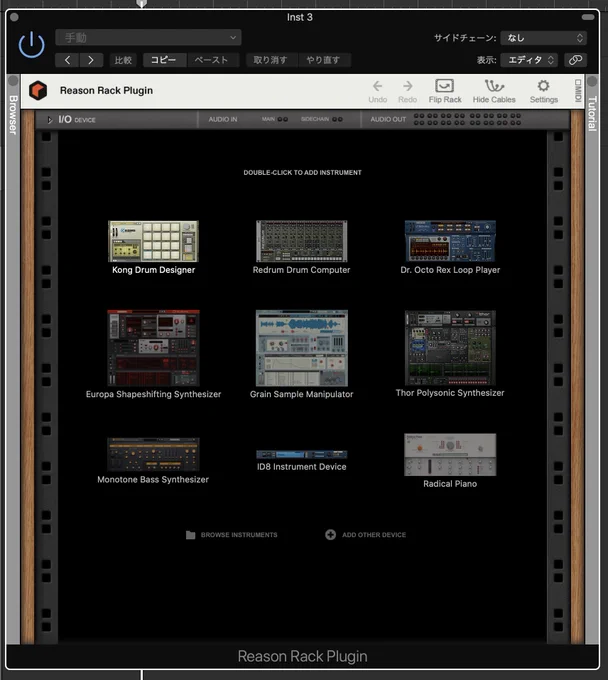Click Hide Cables icon
This screenshot has width=608, height=680.
[x=494, y=92]
